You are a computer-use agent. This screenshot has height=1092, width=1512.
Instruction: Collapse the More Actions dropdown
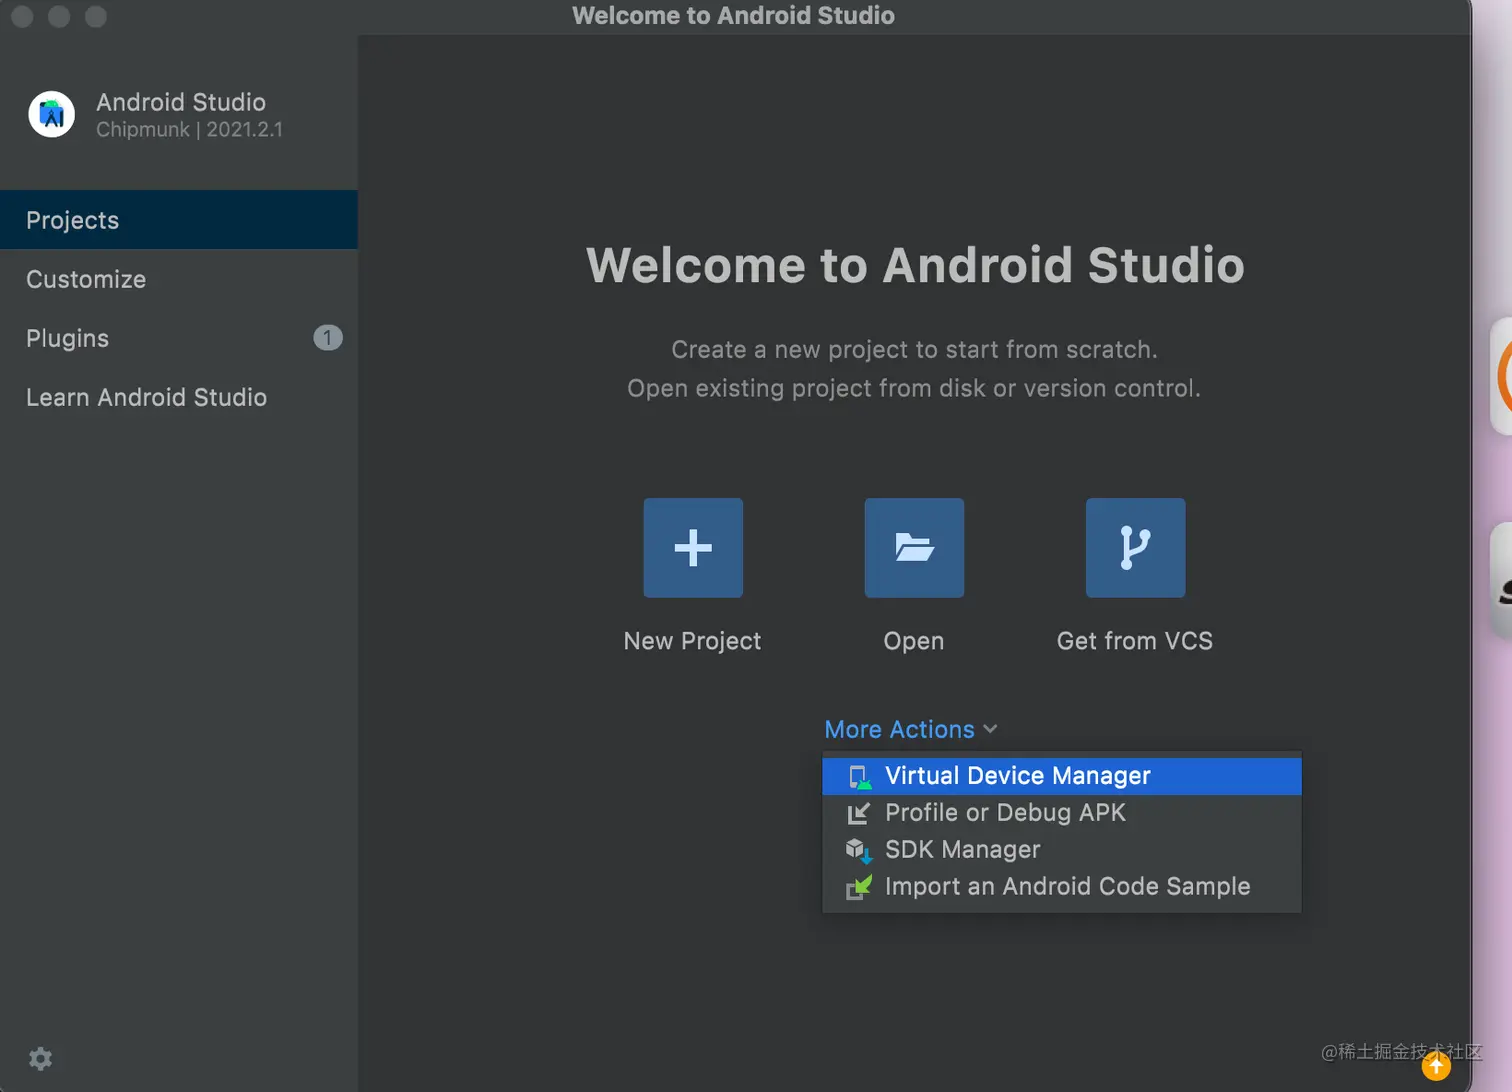pyautogui.click(x=911, y=729)
